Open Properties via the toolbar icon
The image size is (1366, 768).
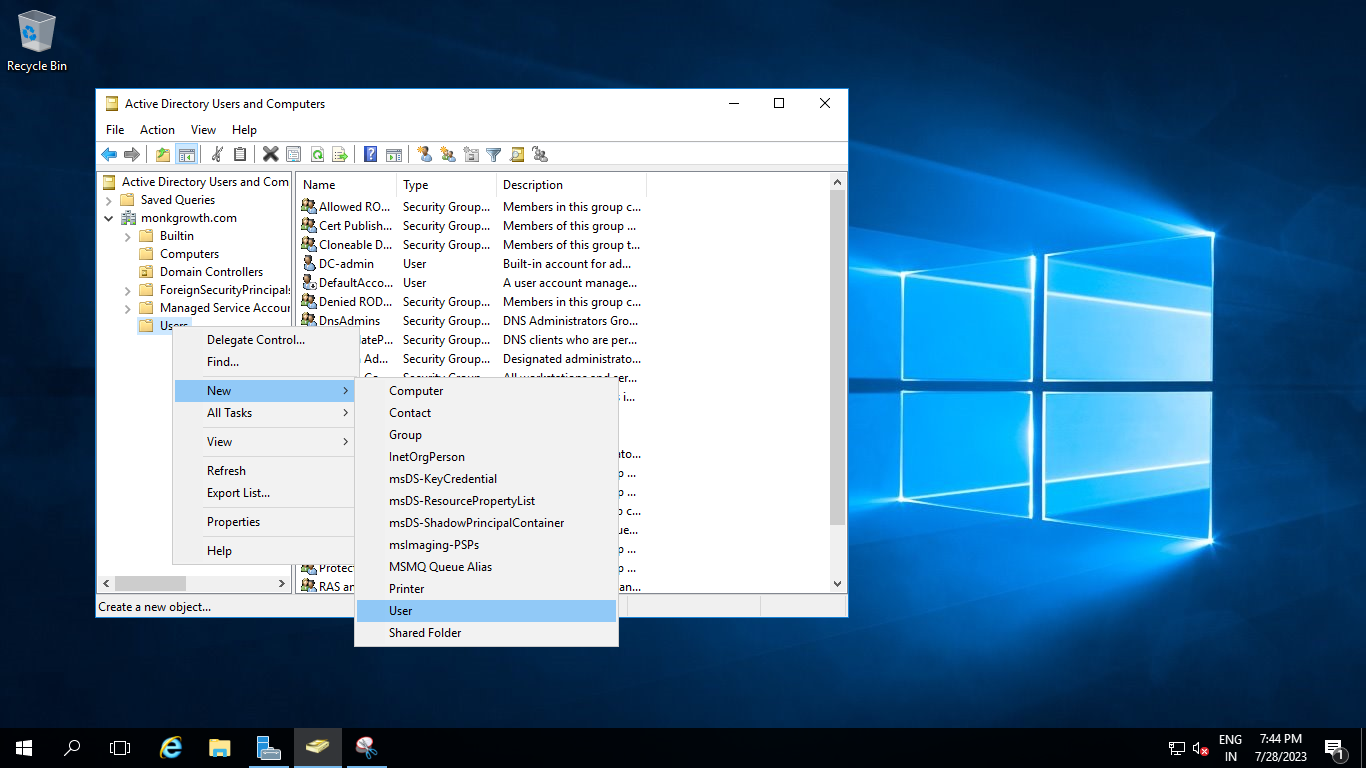click(293, 154)
